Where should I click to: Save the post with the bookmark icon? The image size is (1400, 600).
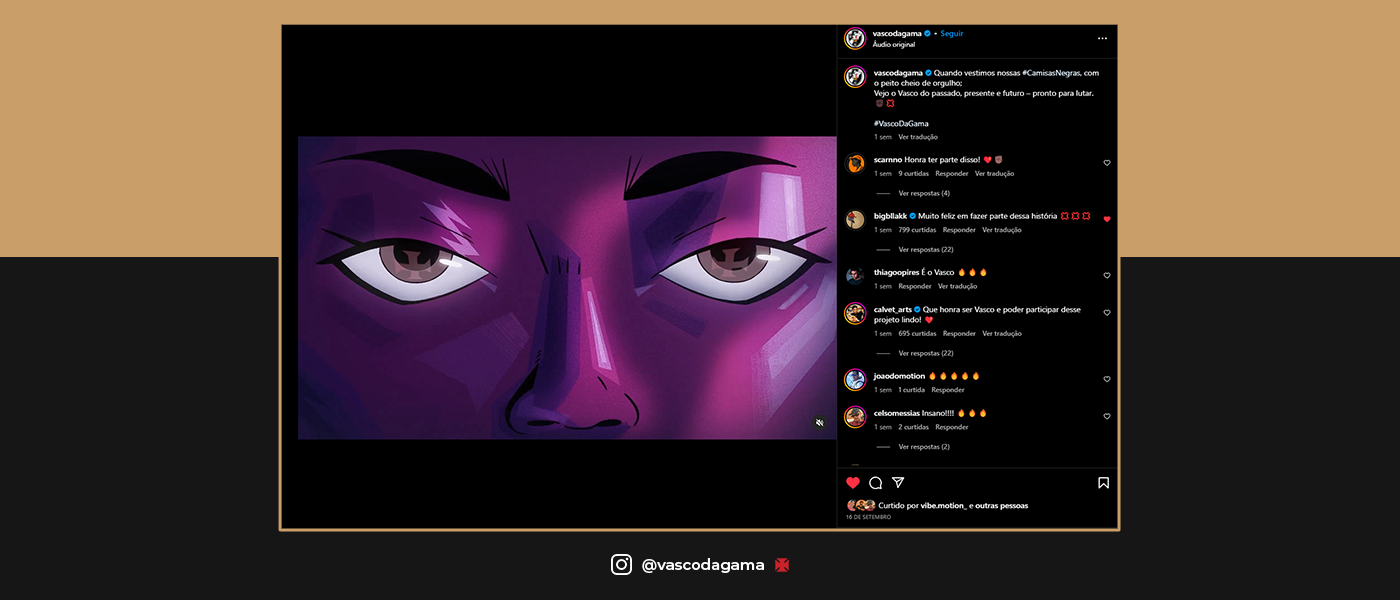1104,482
